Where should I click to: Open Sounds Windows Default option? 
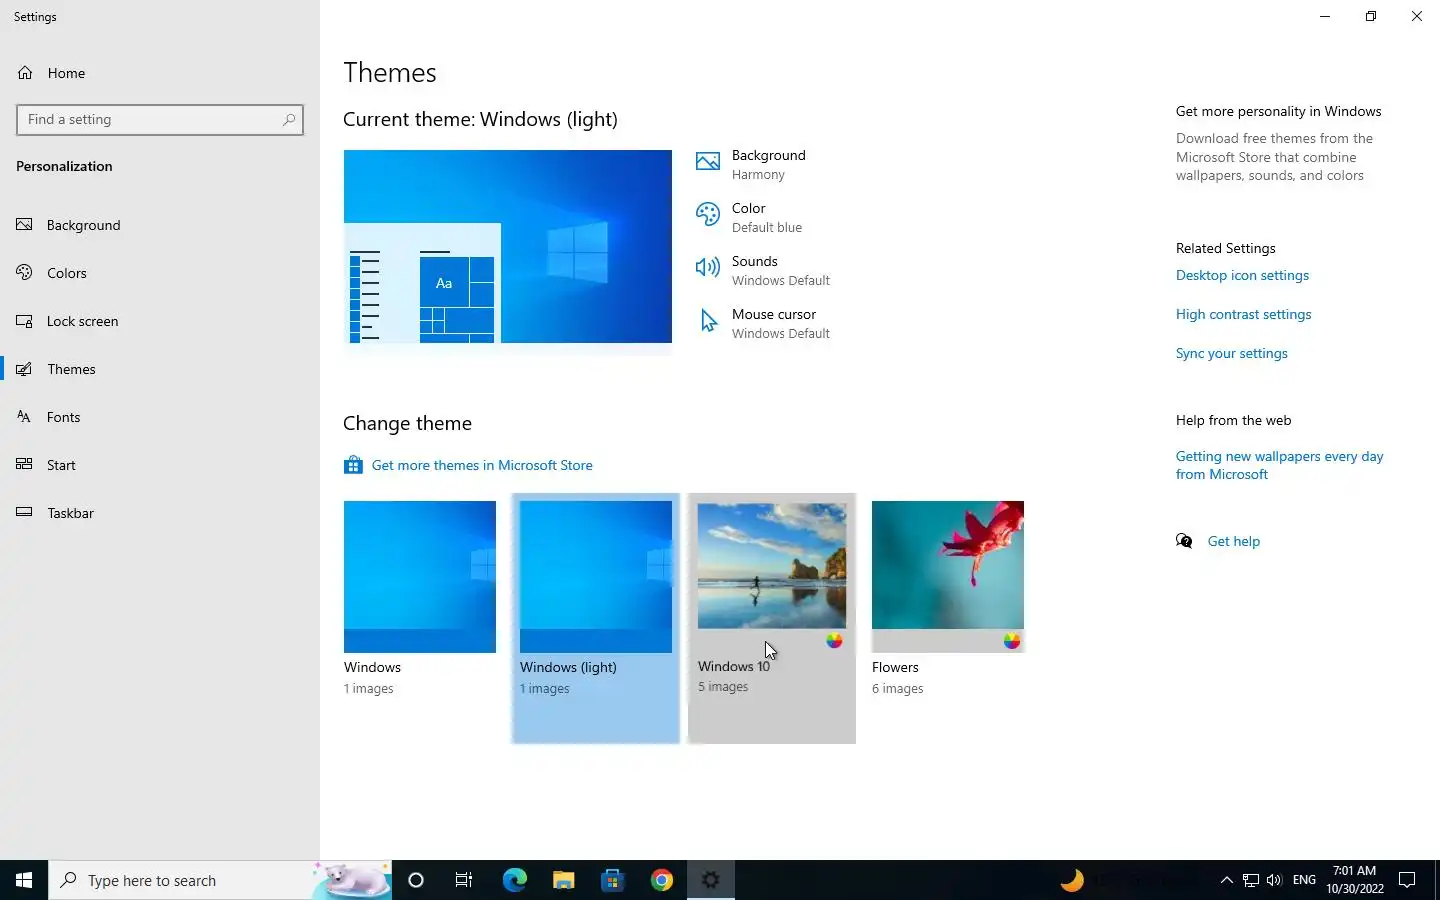coord(781,270)
